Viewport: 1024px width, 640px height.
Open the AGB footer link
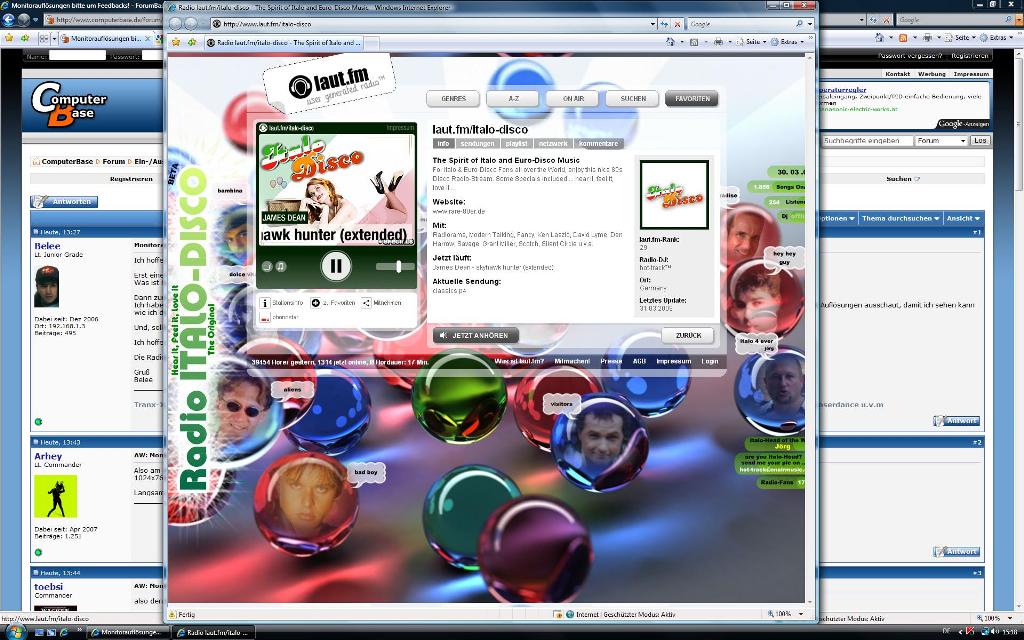(639, 361)
